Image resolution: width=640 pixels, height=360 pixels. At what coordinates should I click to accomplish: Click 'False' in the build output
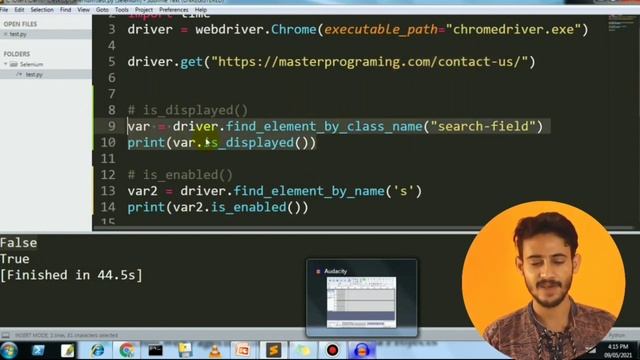point(19,243)
